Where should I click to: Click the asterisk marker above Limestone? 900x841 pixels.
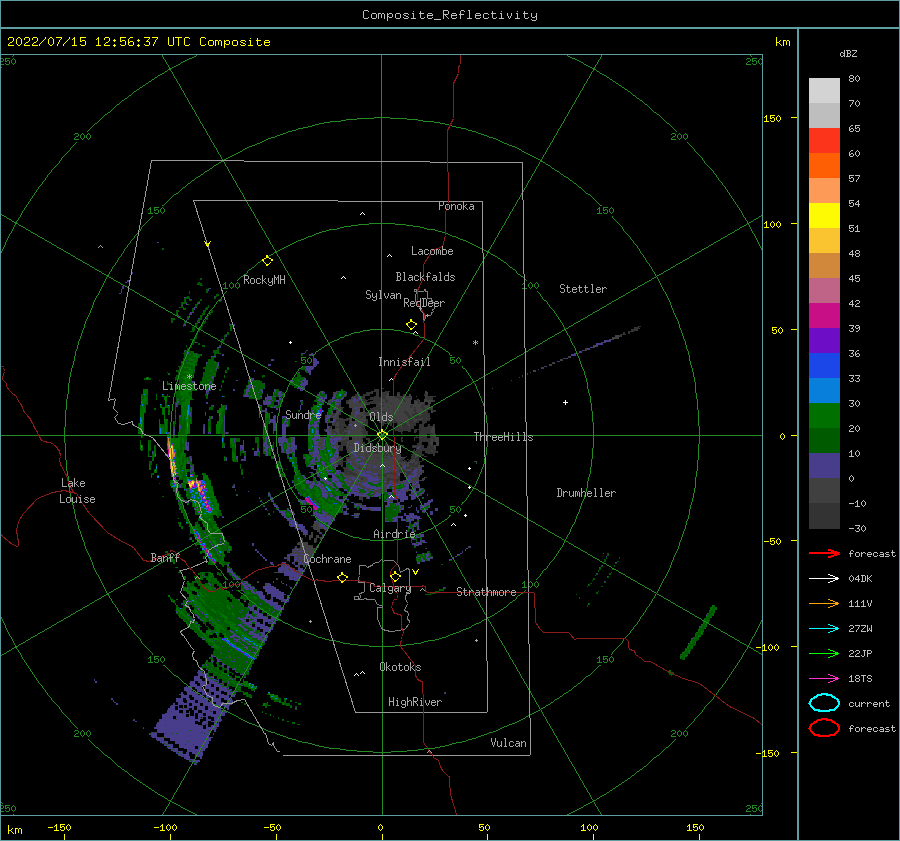pos(189,377)
